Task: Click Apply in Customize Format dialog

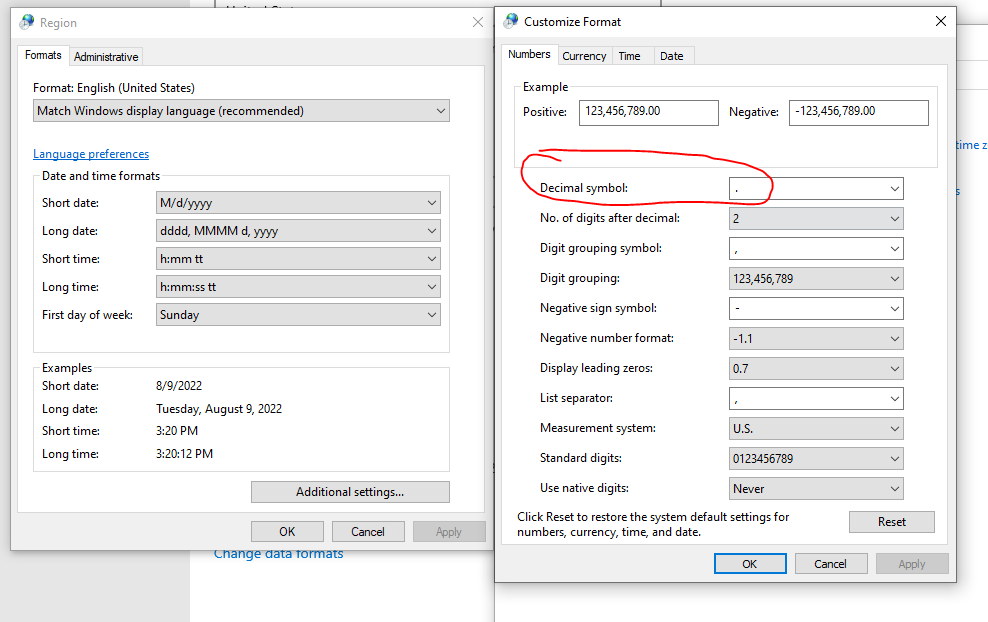Action: click(912, 564)
